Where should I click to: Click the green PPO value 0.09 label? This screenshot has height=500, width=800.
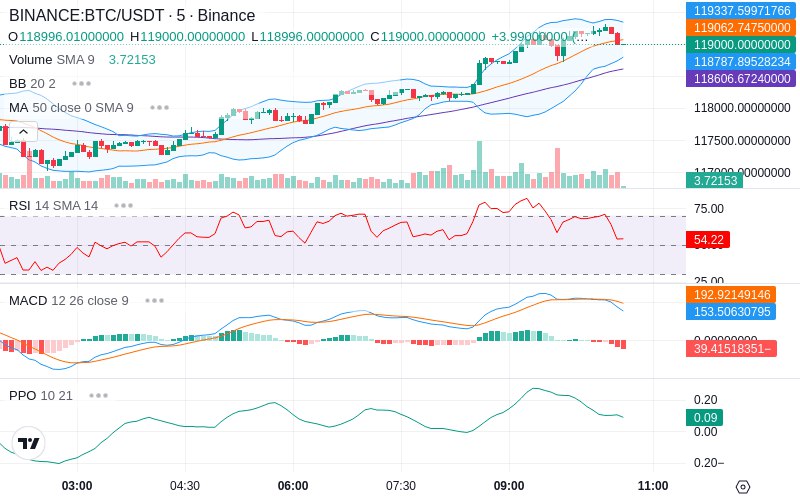pos(705,417)
